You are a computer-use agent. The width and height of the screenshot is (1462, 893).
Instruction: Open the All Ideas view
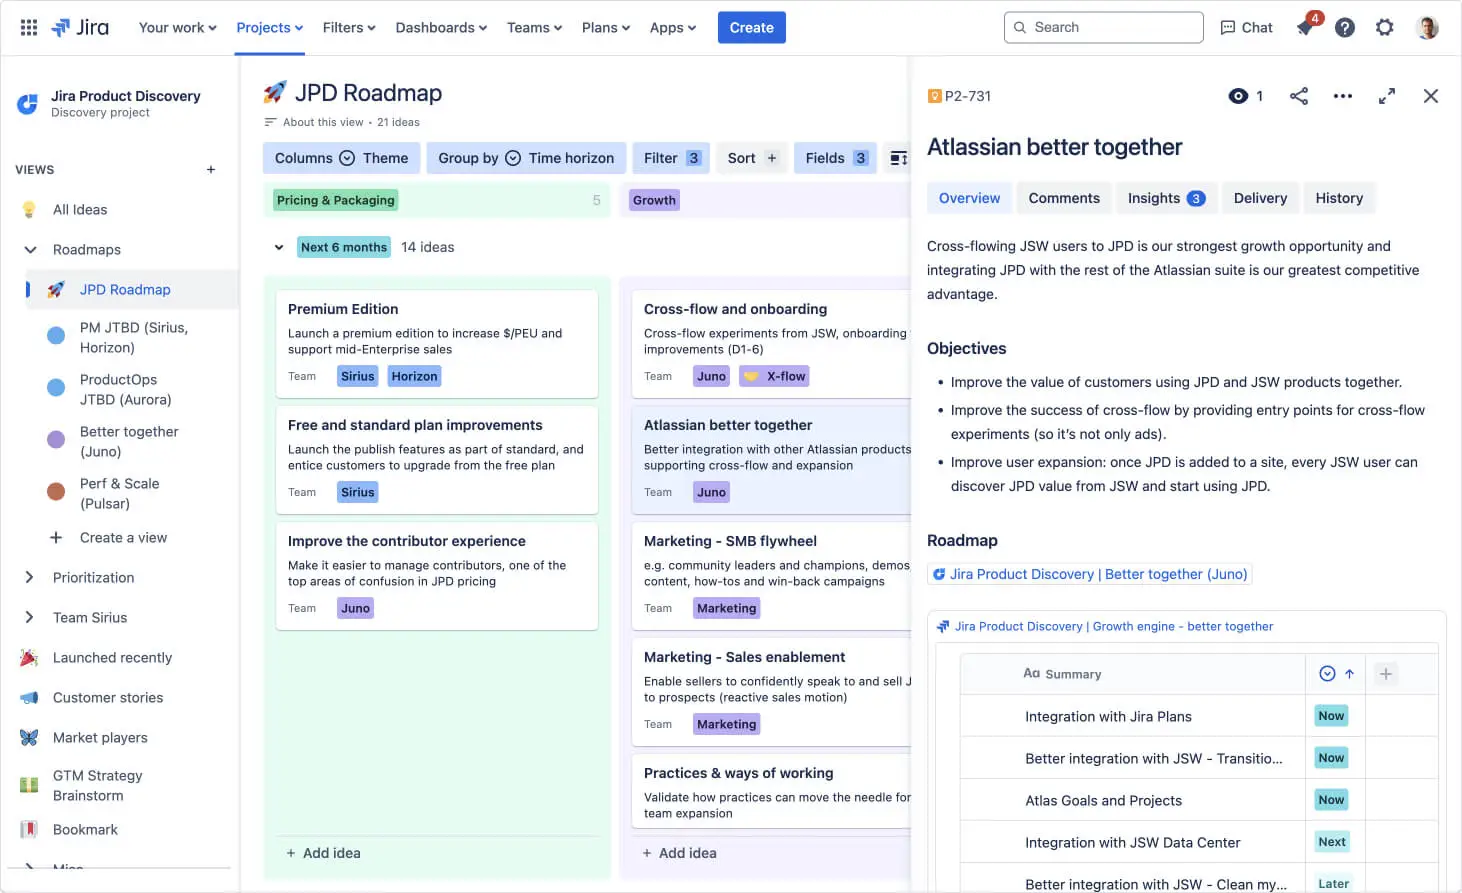(x=80, y=209)
